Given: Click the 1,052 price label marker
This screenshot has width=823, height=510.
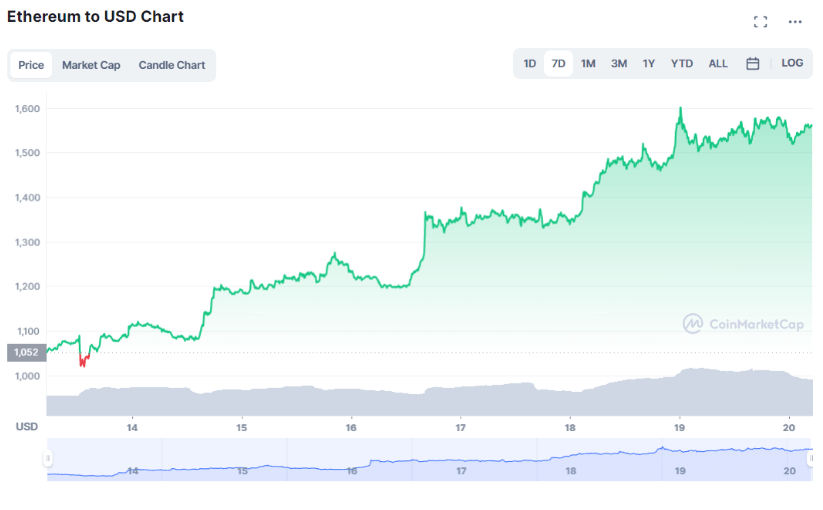Looking at the screenshot, I should (x=25, y=352).
